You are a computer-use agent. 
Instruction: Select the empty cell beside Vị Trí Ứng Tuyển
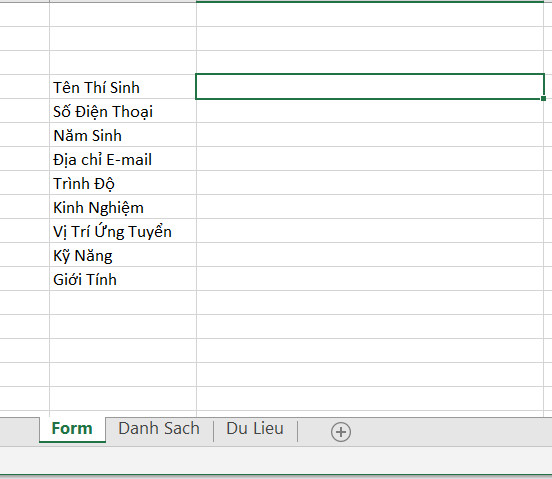tap(370, 231)
